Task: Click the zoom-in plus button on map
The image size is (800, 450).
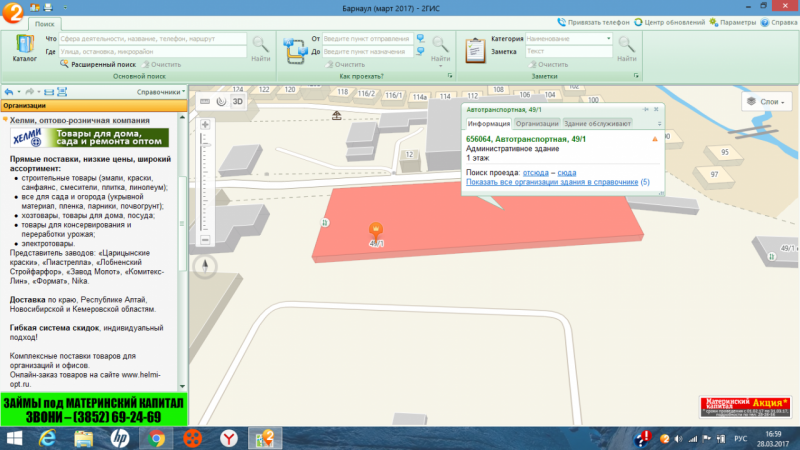Action: [205, 124]
